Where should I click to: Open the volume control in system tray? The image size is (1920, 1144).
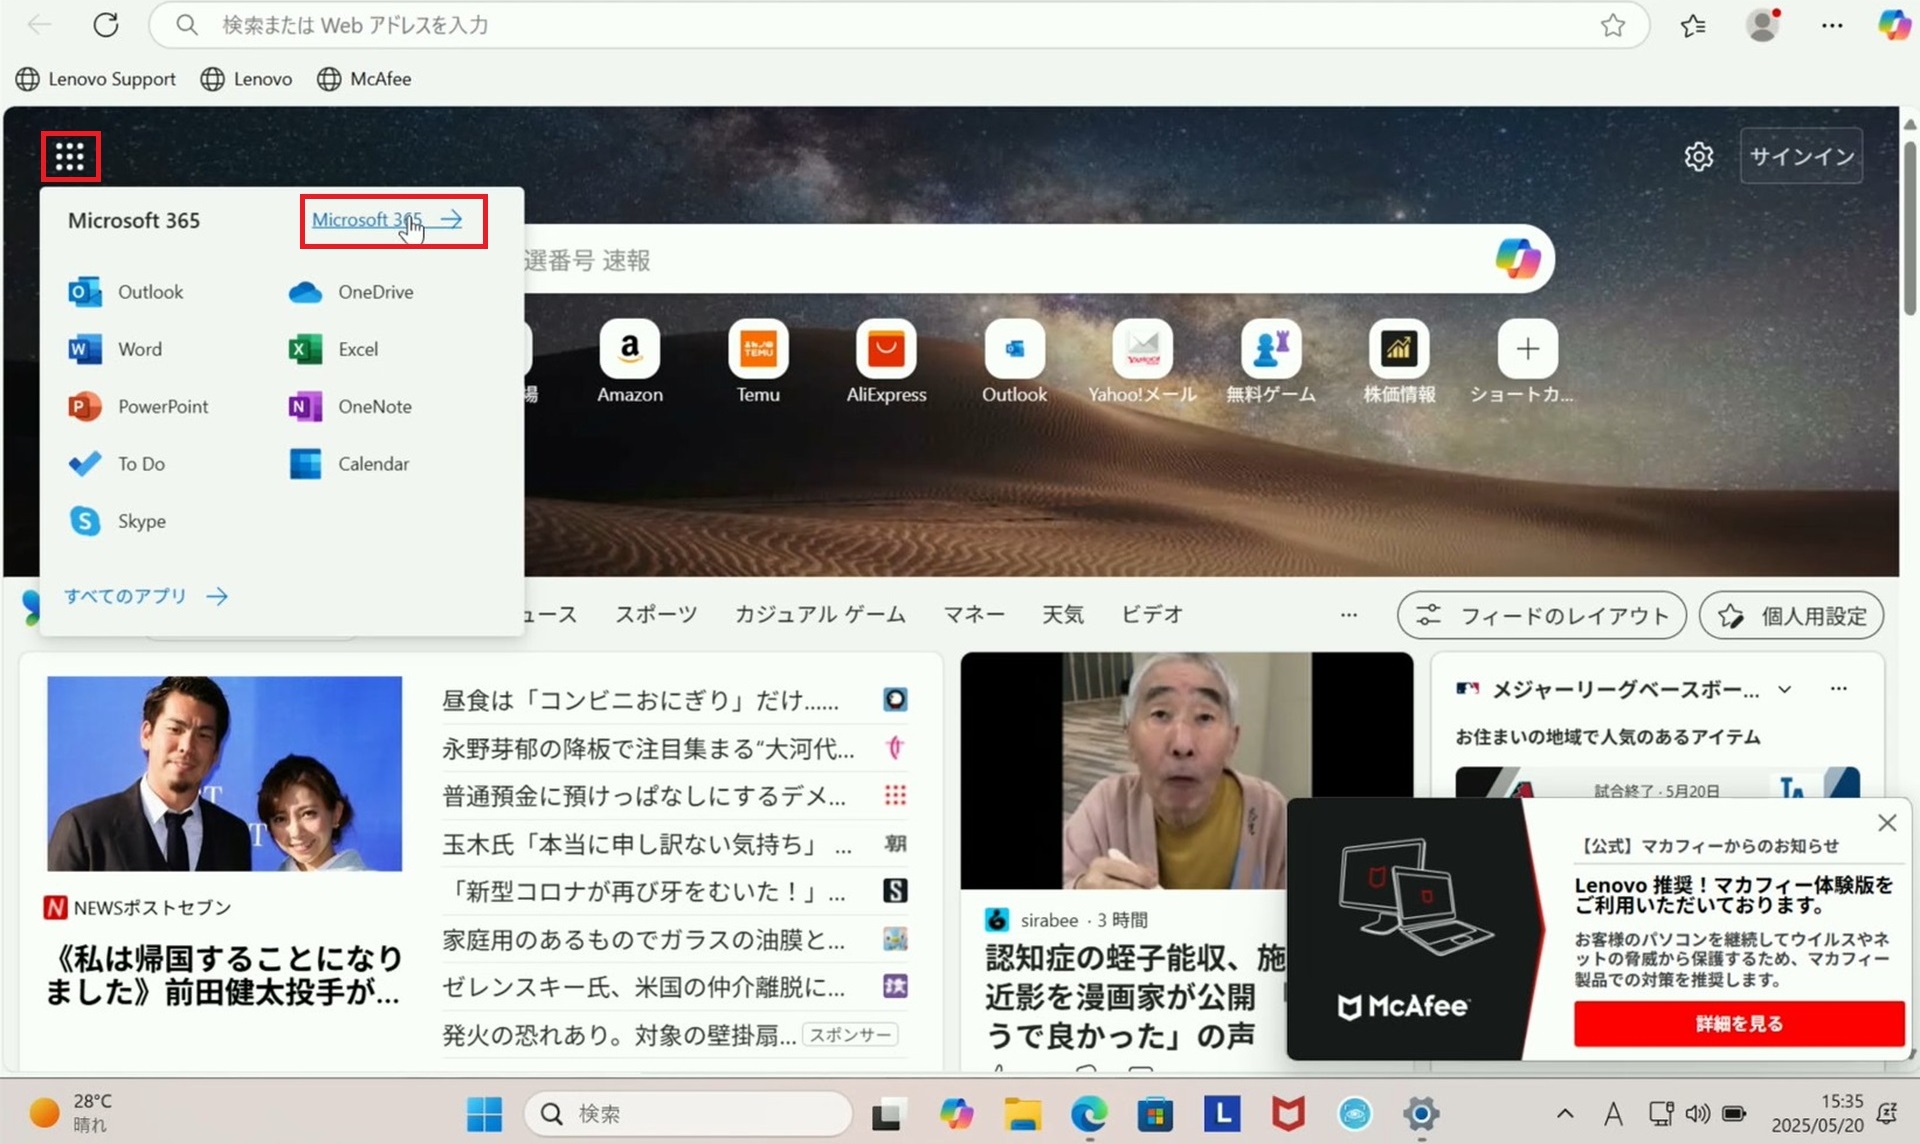point(1696,1113)
